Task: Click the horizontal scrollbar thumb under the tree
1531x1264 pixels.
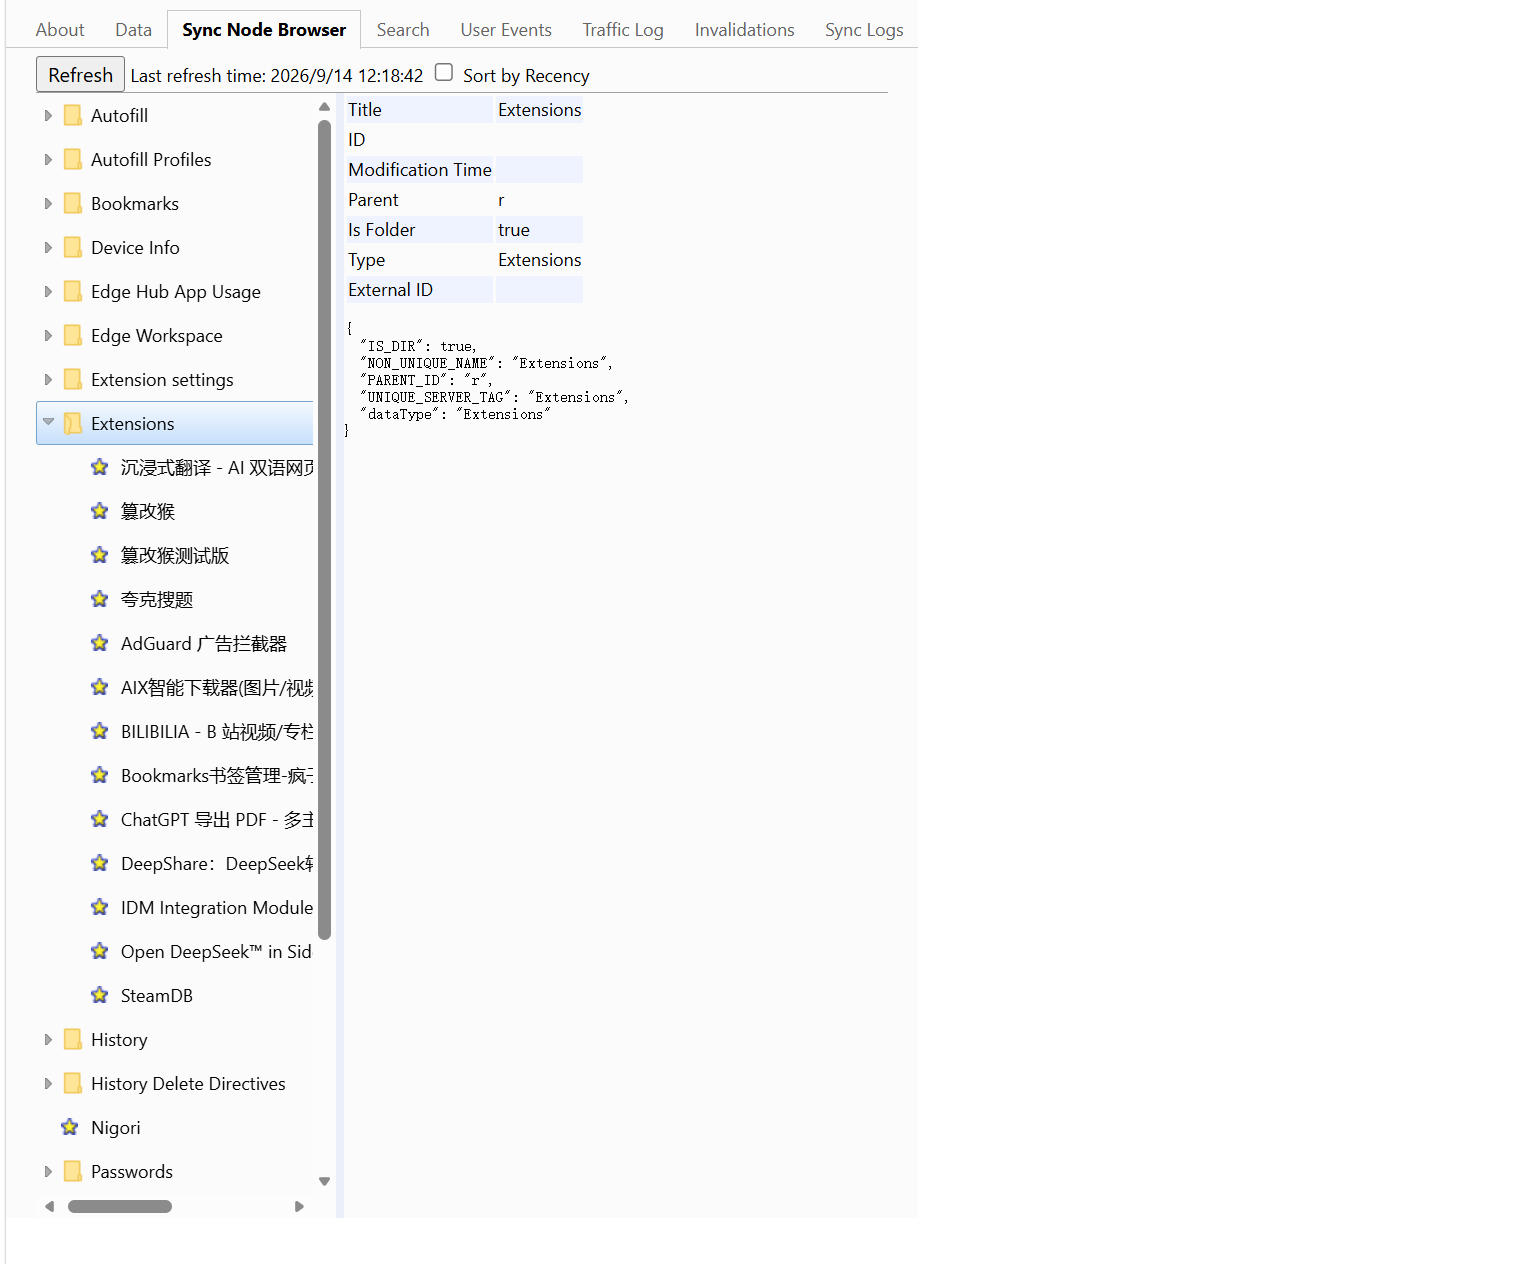Action: coord(120,1206)
